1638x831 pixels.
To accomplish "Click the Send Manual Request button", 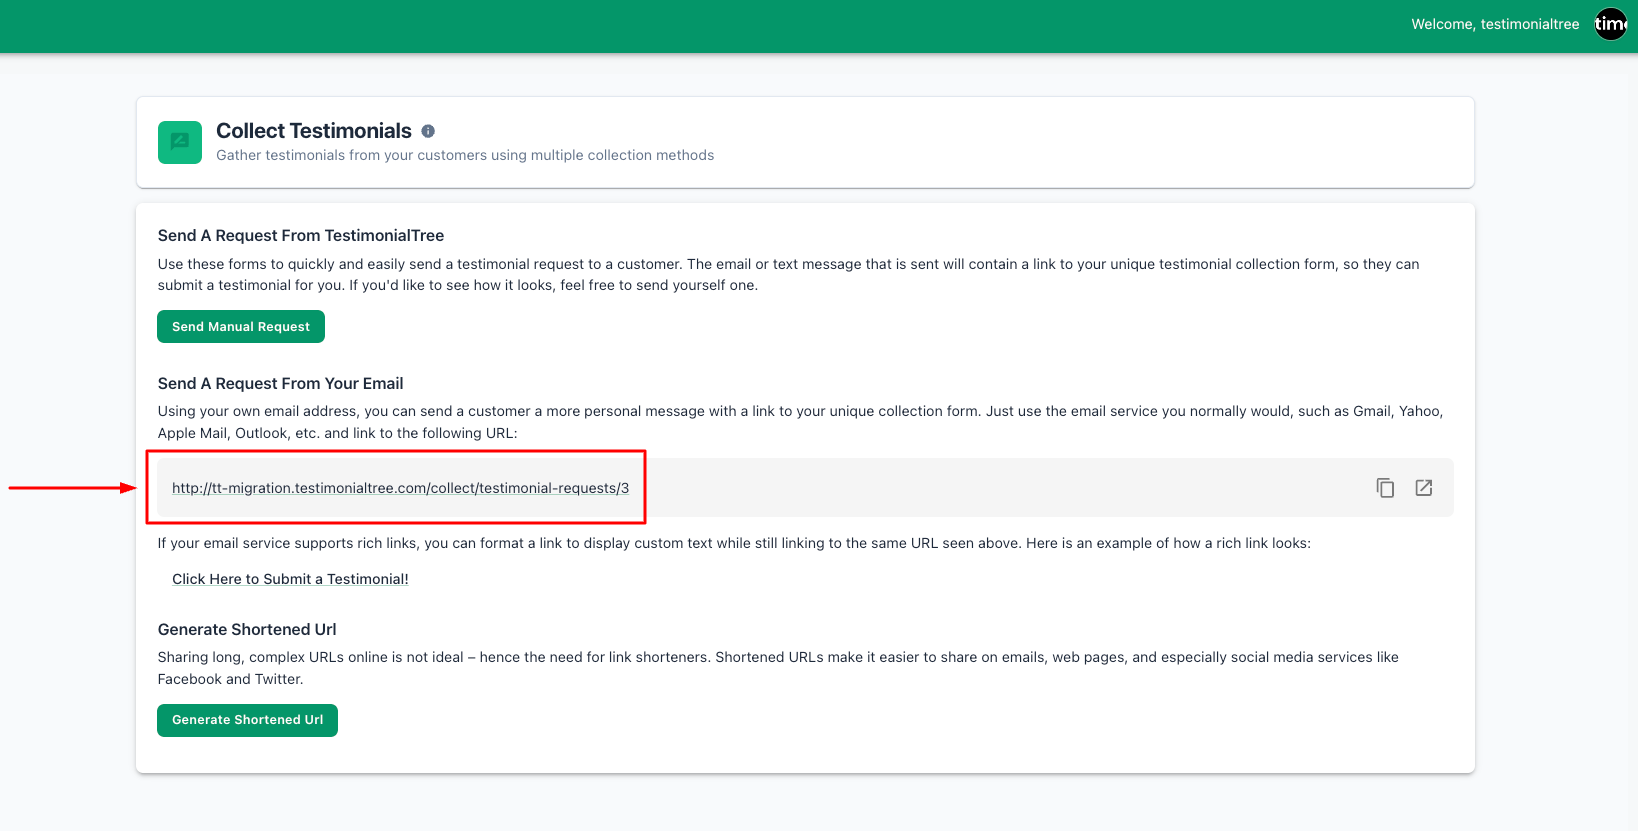I will click(x=241, y=327).
